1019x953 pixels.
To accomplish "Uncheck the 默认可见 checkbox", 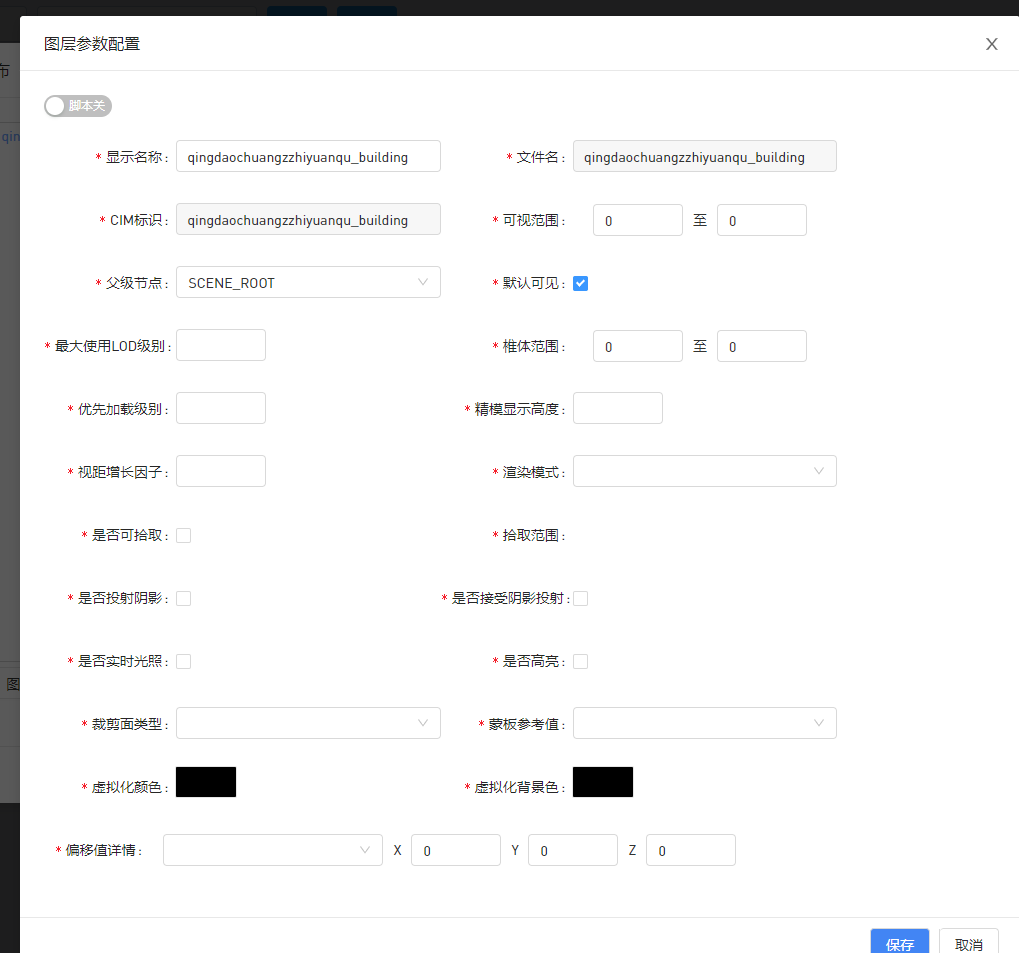I will [580, 283].
